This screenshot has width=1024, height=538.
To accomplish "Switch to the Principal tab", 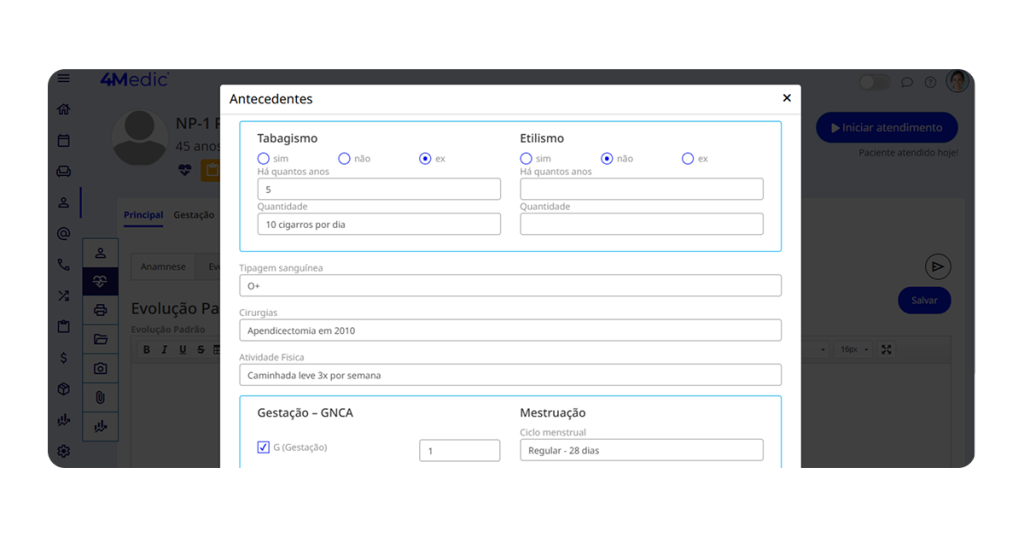I will (143, 215).
